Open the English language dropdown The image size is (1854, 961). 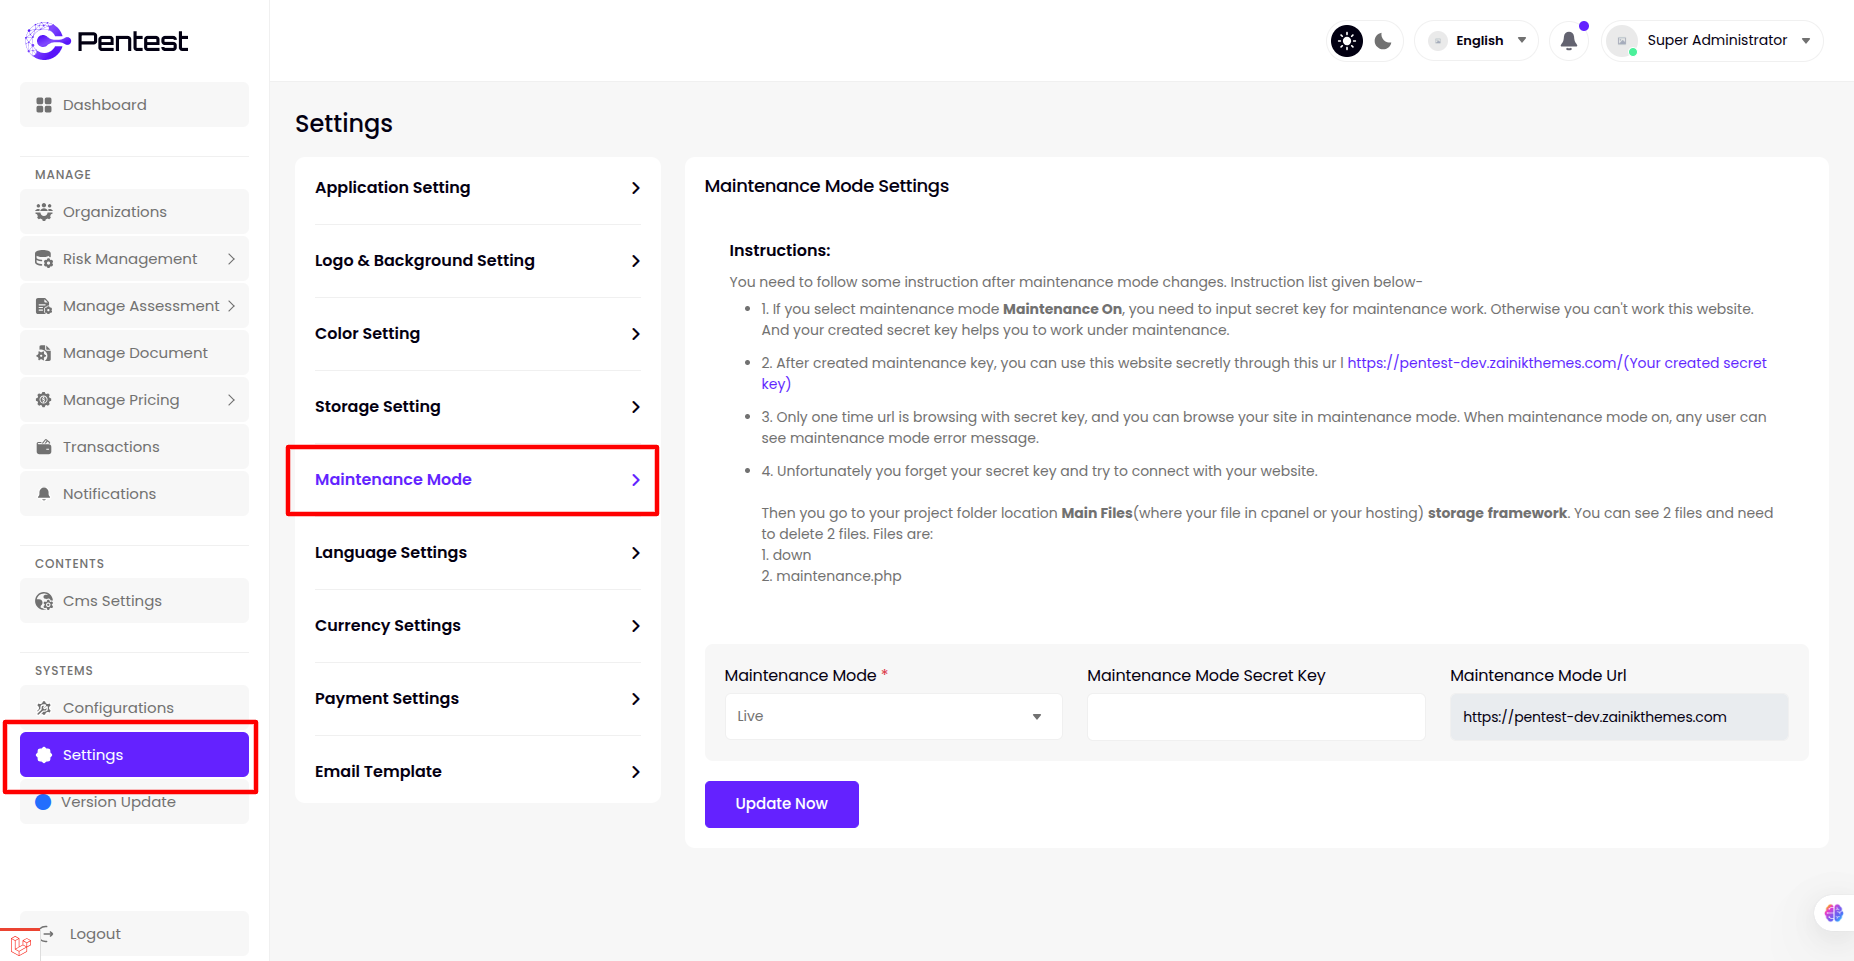1478,41
